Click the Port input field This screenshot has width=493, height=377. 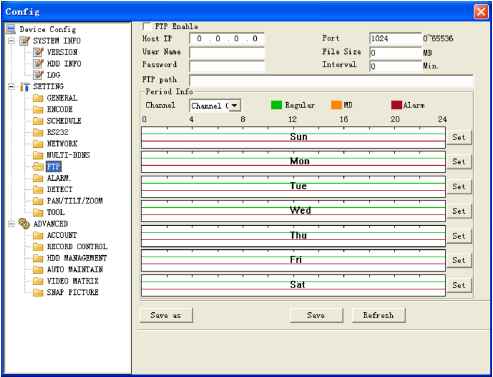point(395,39)
